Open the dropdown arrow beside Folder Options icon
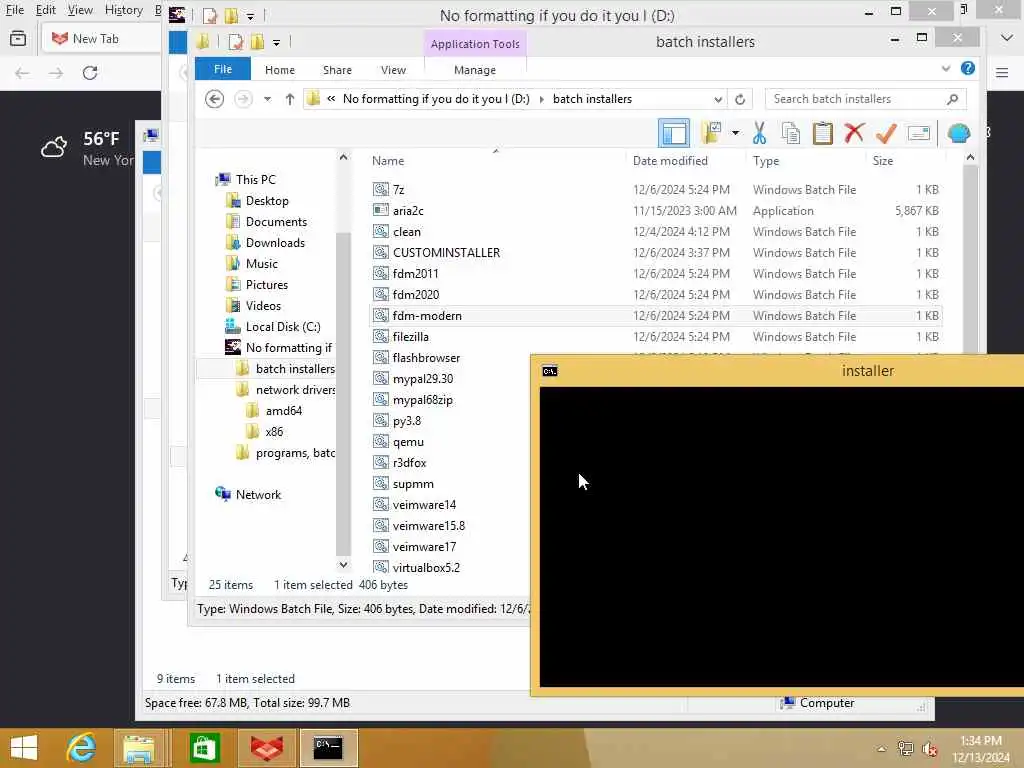Screen dimensions: 1024x768 pyautogui.click(x=735, y=133)
